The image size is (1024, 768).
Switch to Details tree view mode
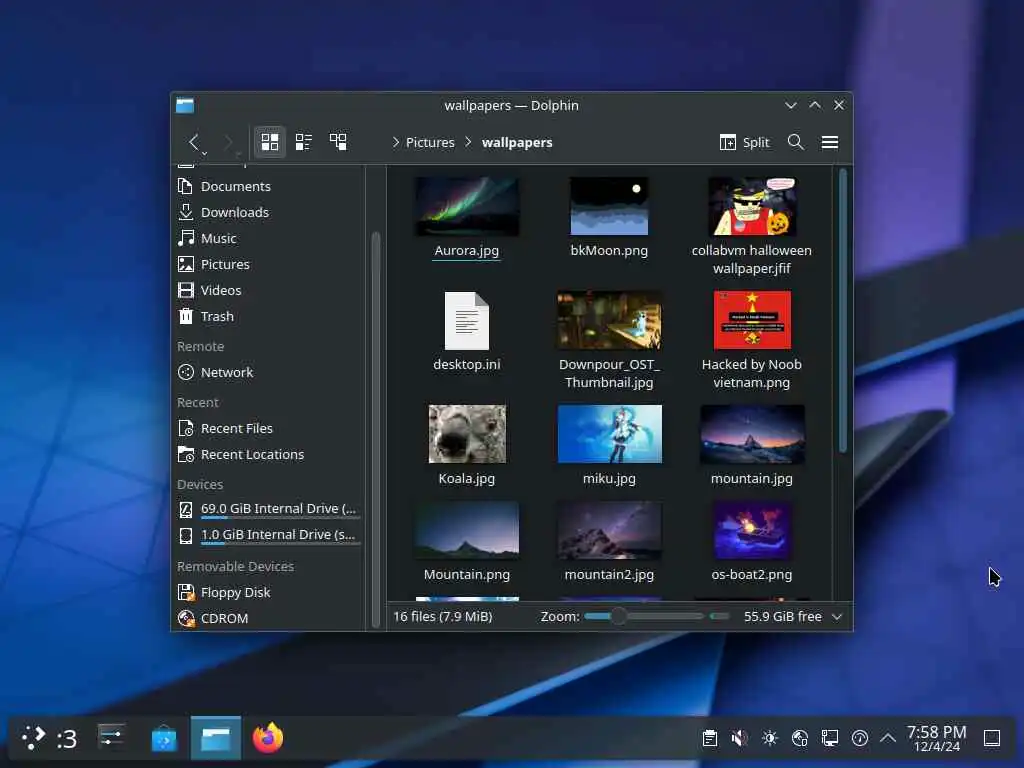click(338, 142)
